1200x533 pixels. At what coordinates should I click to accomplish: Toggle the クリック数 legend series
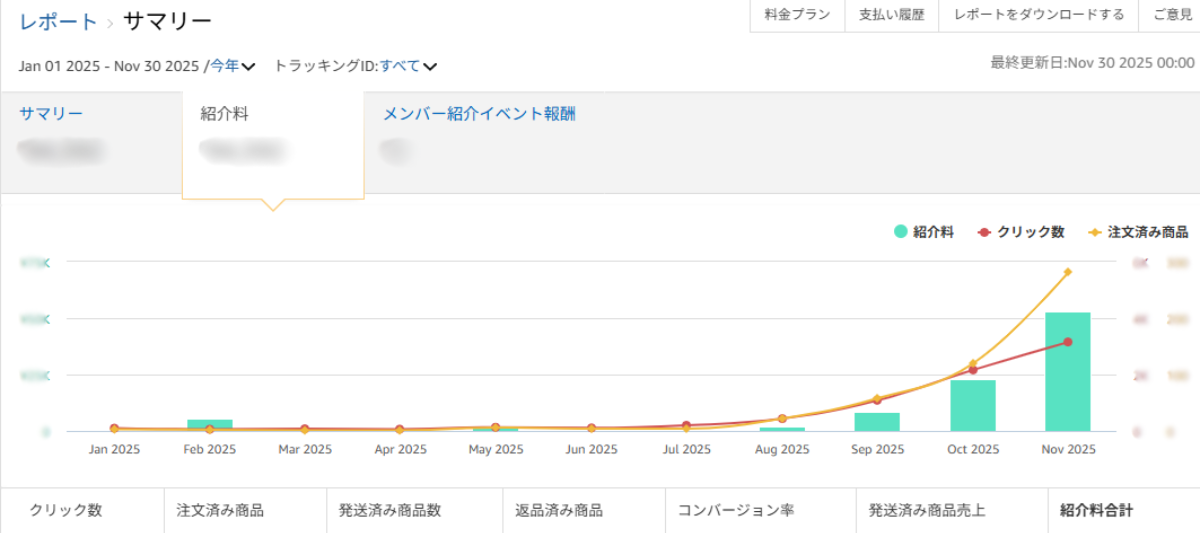[1021, 232]
